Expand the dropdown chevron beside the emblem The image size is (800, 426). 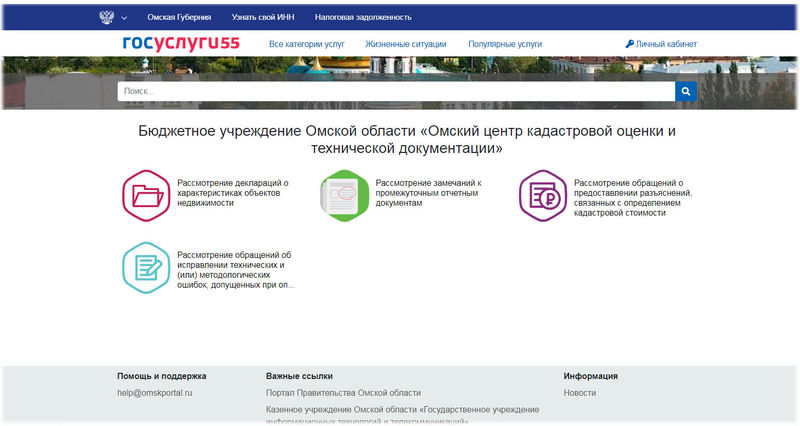[124, 18]
